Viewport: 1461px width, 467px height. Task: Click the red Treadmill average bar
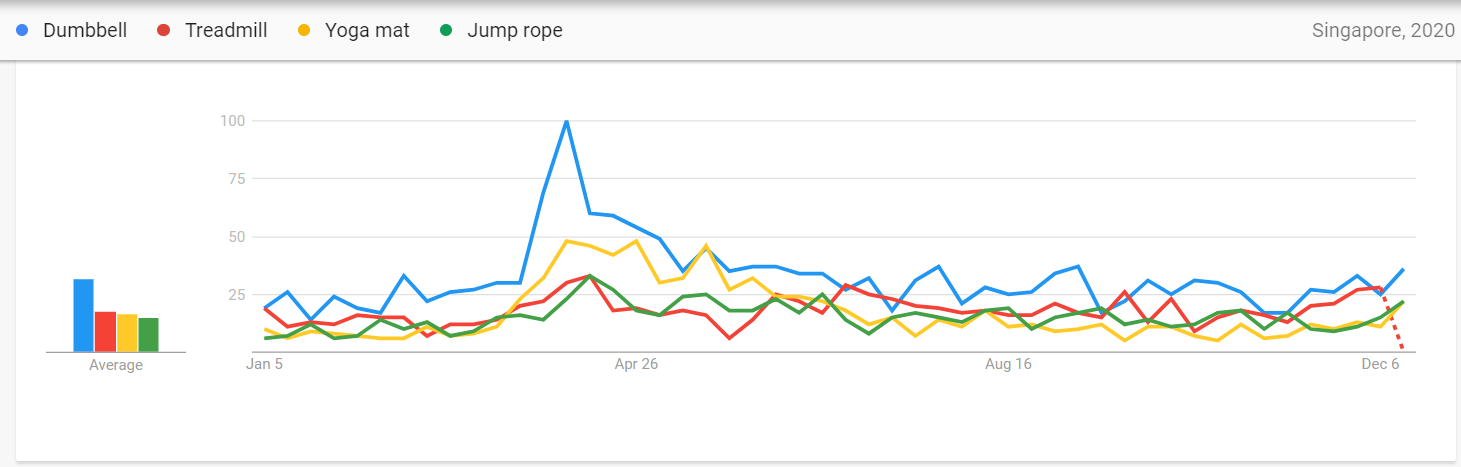click(x=105, y=332)
